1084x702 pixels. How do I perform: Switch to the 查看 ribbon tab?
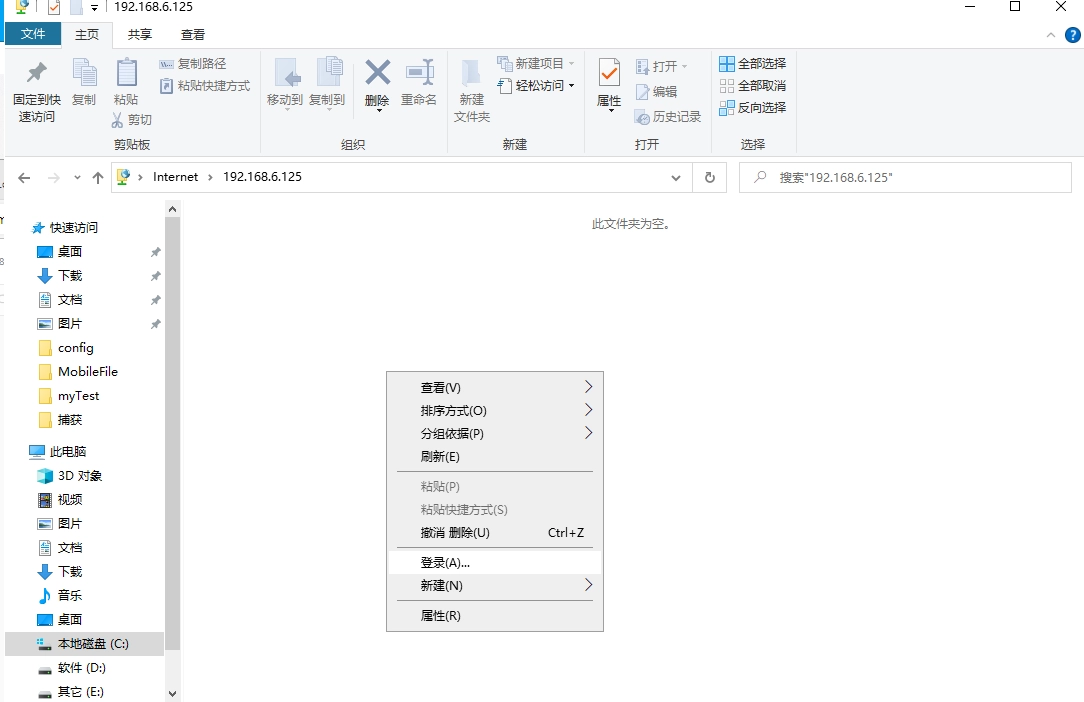(x=192, y=34)
